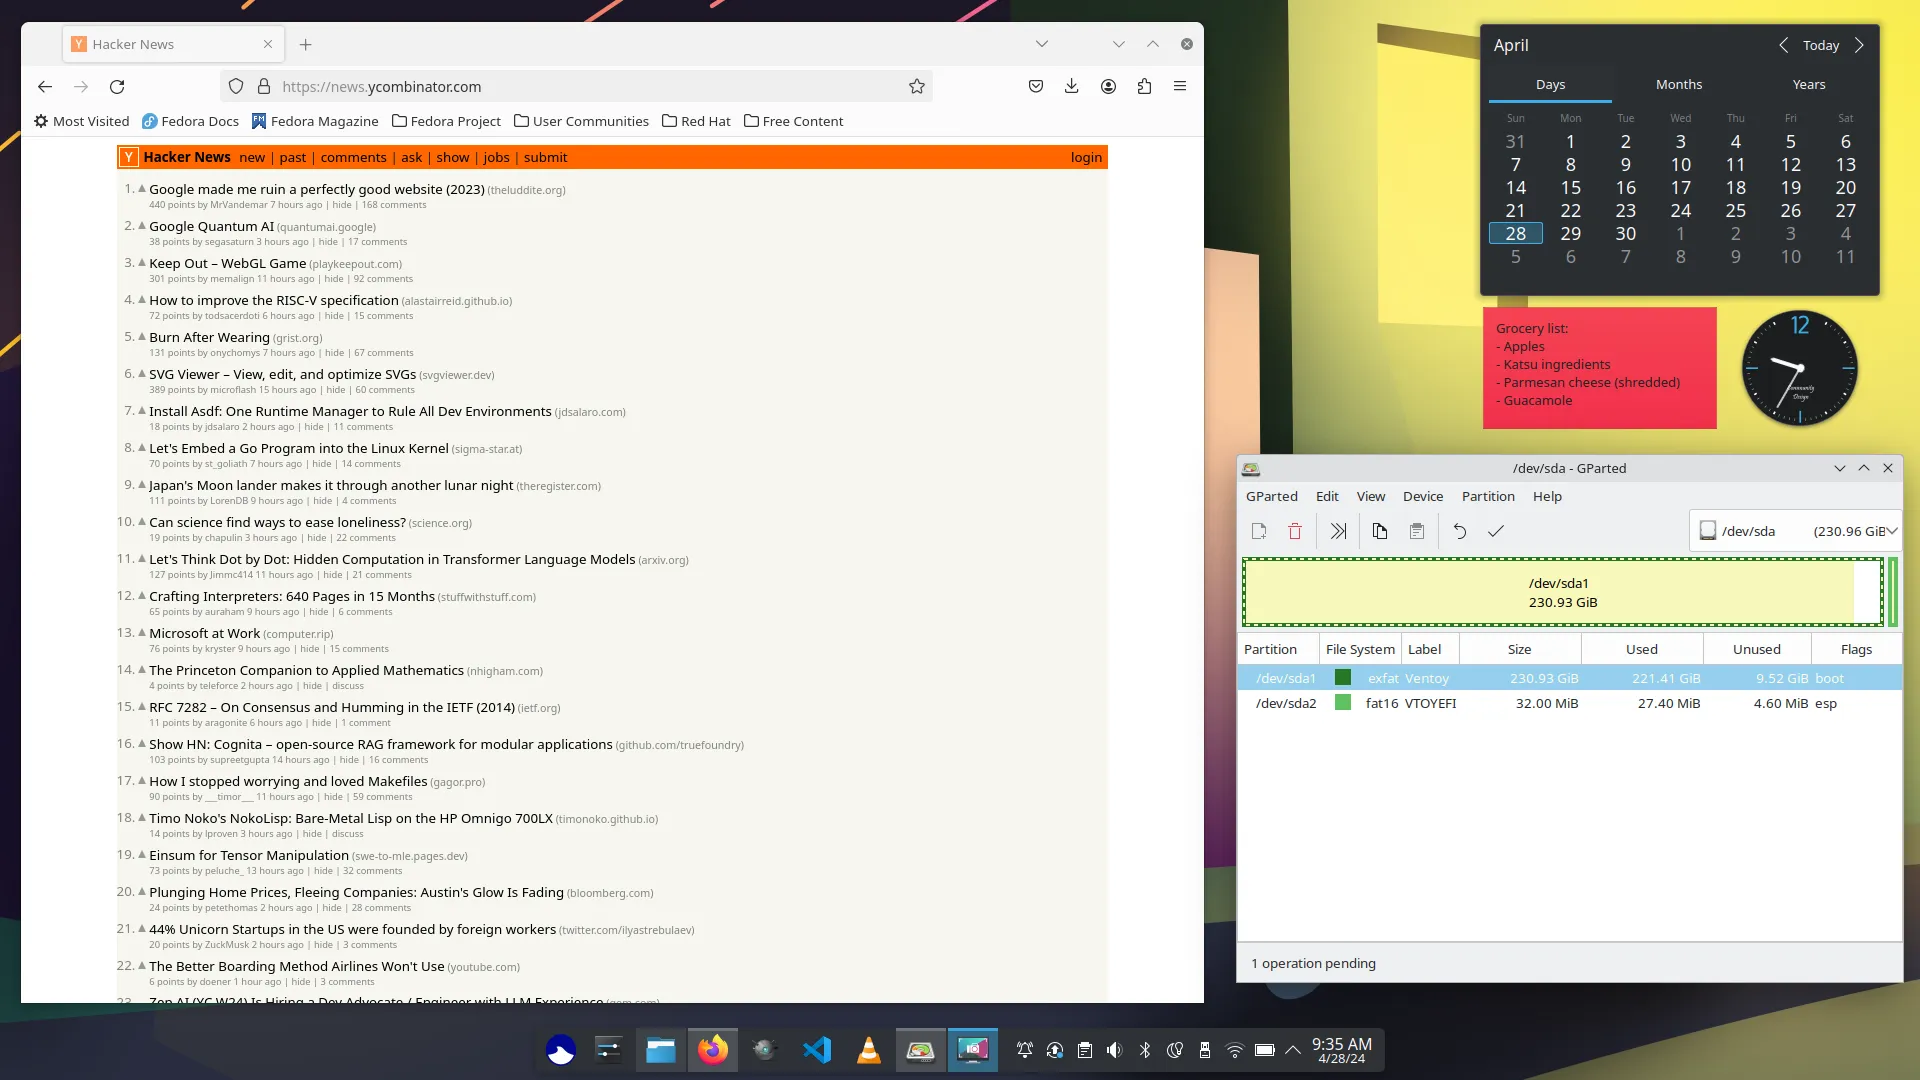Viewport: 1920px width, 1080px height.
Task: Open Firefox extensions puzzle icon
Action: [1144, 87]
